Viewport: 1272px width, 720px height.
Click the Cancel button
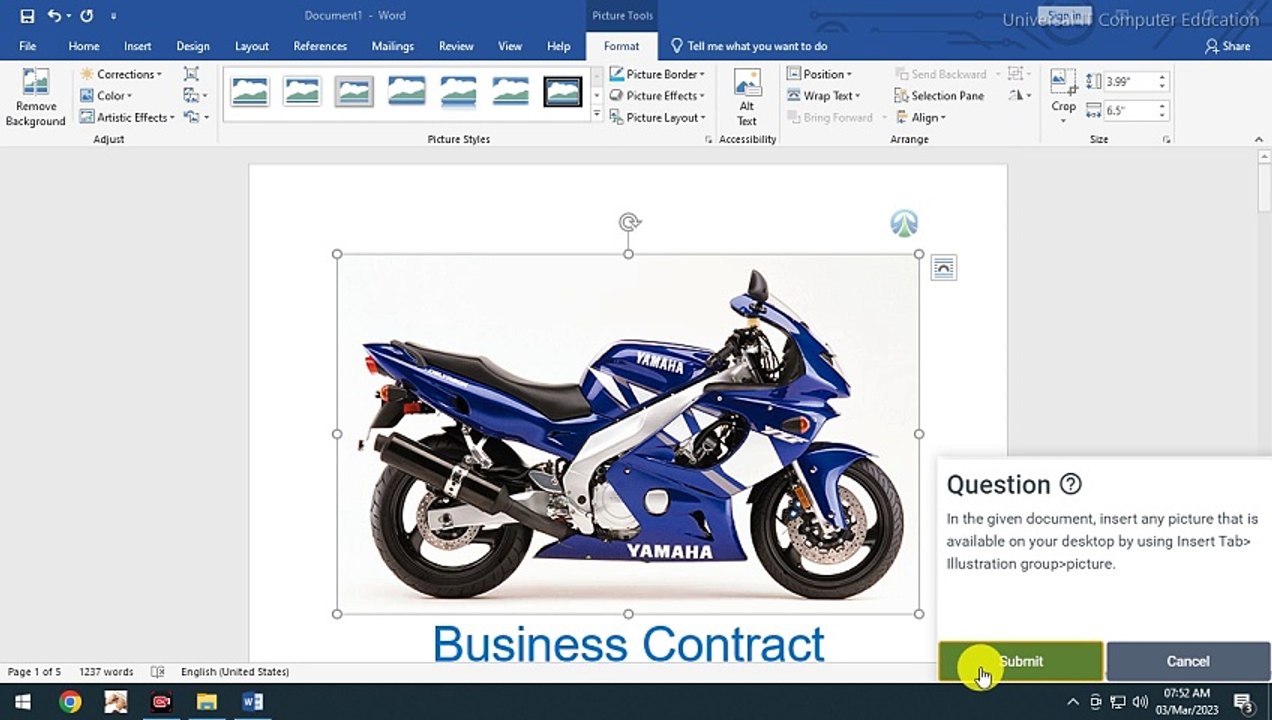pyautogui.click(x=1188, y=661)
